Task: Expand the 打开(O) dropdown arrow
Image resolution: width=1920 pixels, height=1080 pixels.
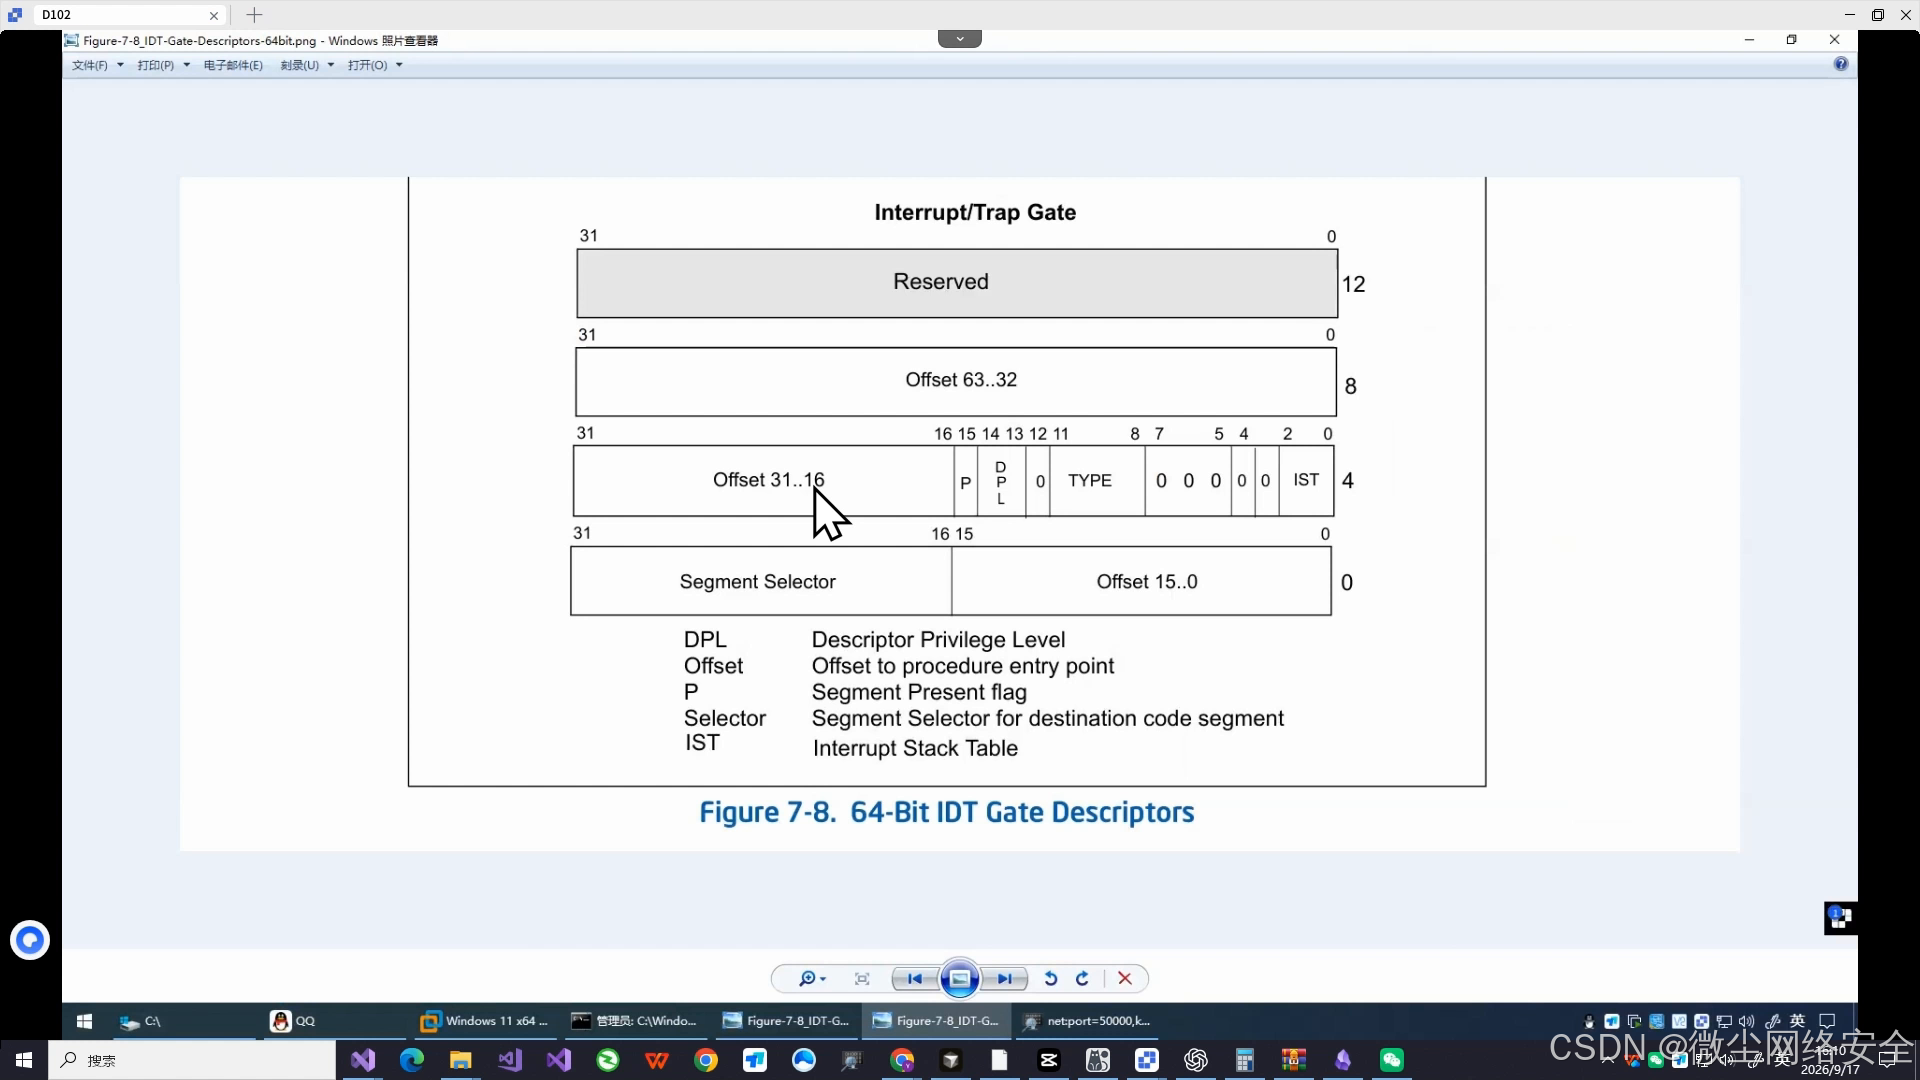Action: 399,65
